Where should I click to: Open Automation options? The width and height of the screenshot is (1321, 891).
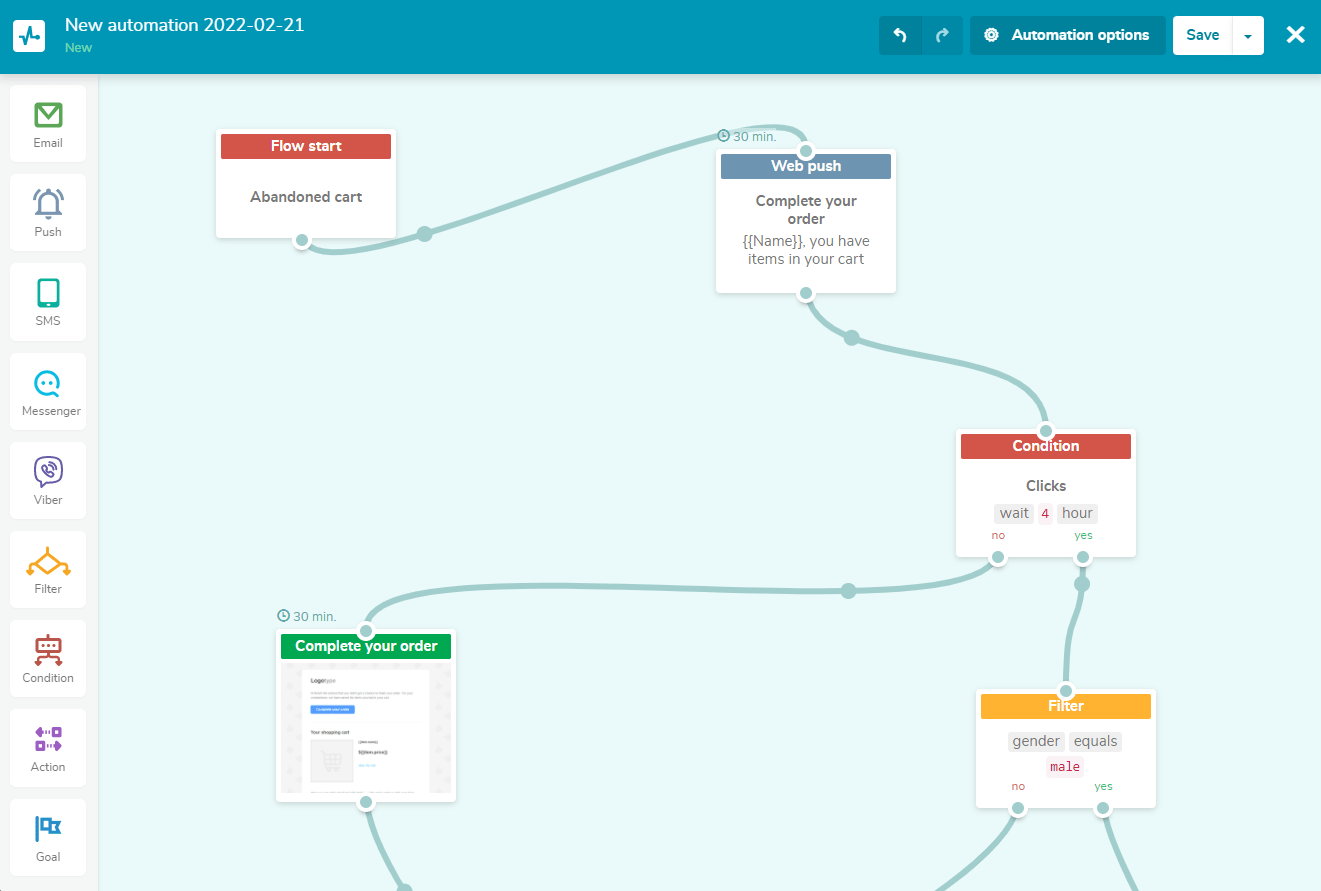click(x=1067, y=35)
